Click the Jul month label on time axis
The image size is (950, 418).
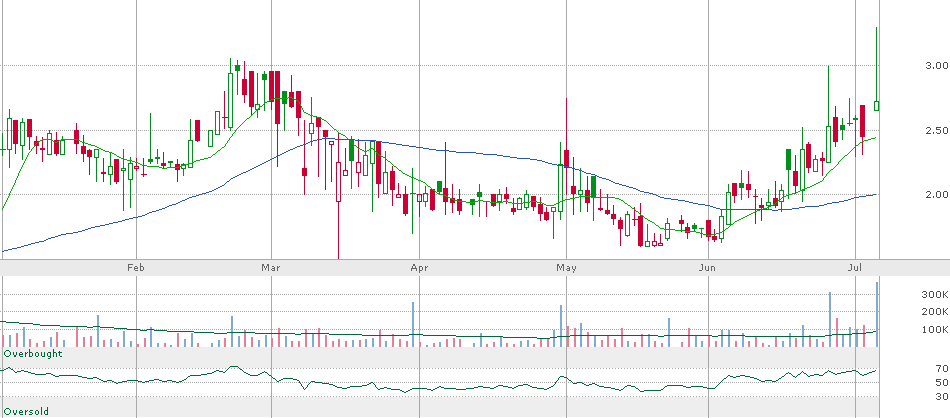(855, 267)
